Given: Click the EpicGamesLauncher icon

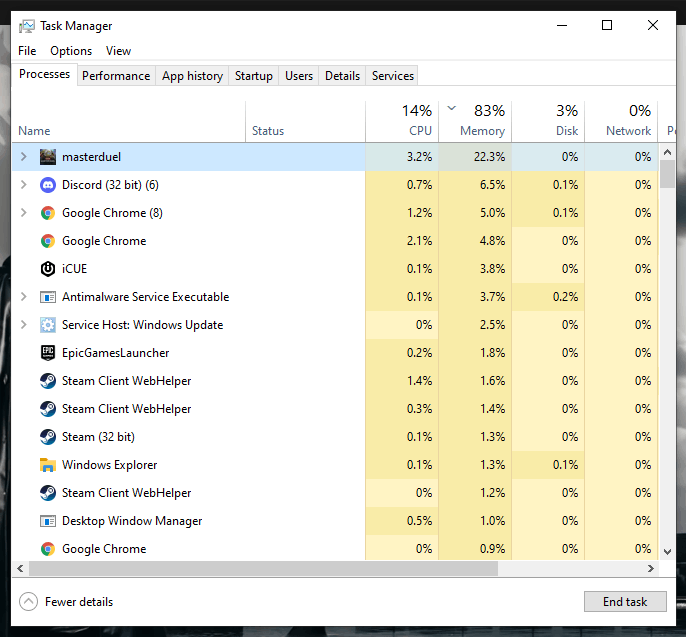Looking at the screenshot, I should (48, 353).
